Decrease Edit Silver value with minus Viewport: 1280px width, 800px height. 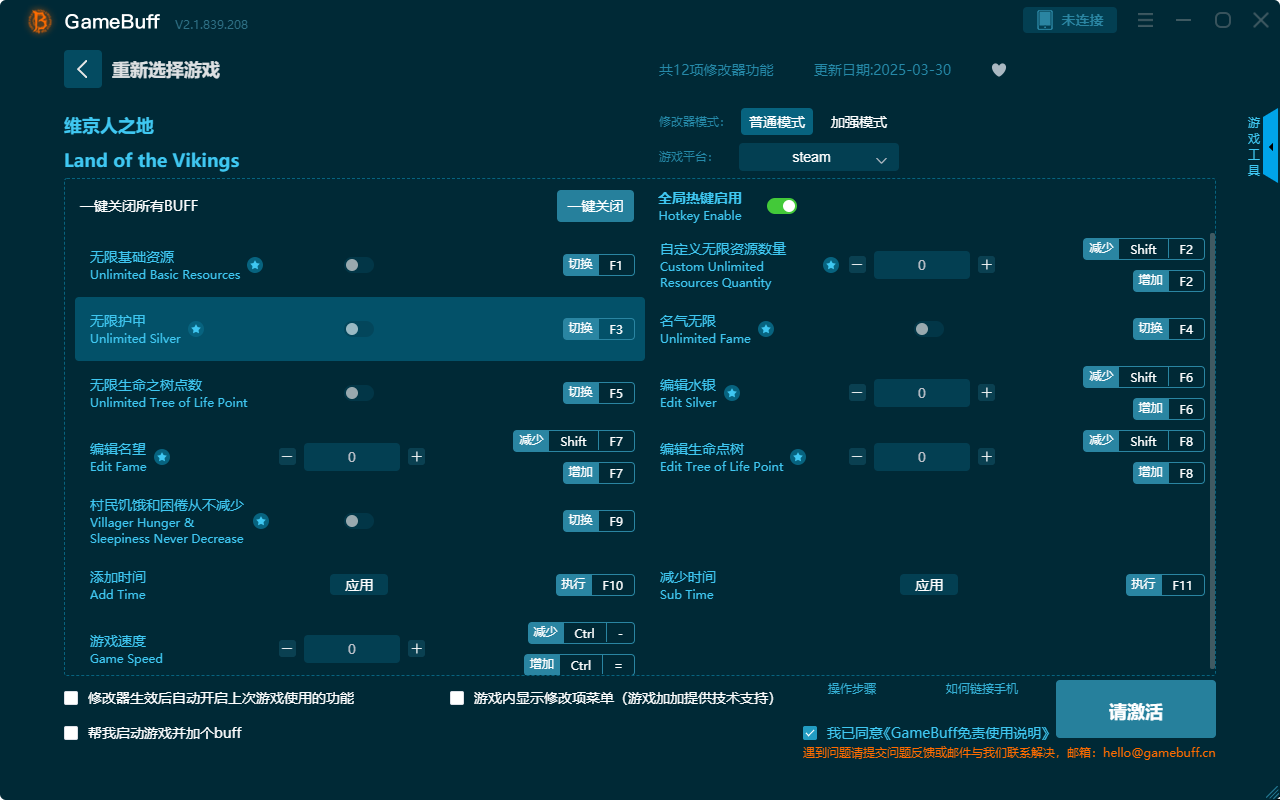click(858, 393)
